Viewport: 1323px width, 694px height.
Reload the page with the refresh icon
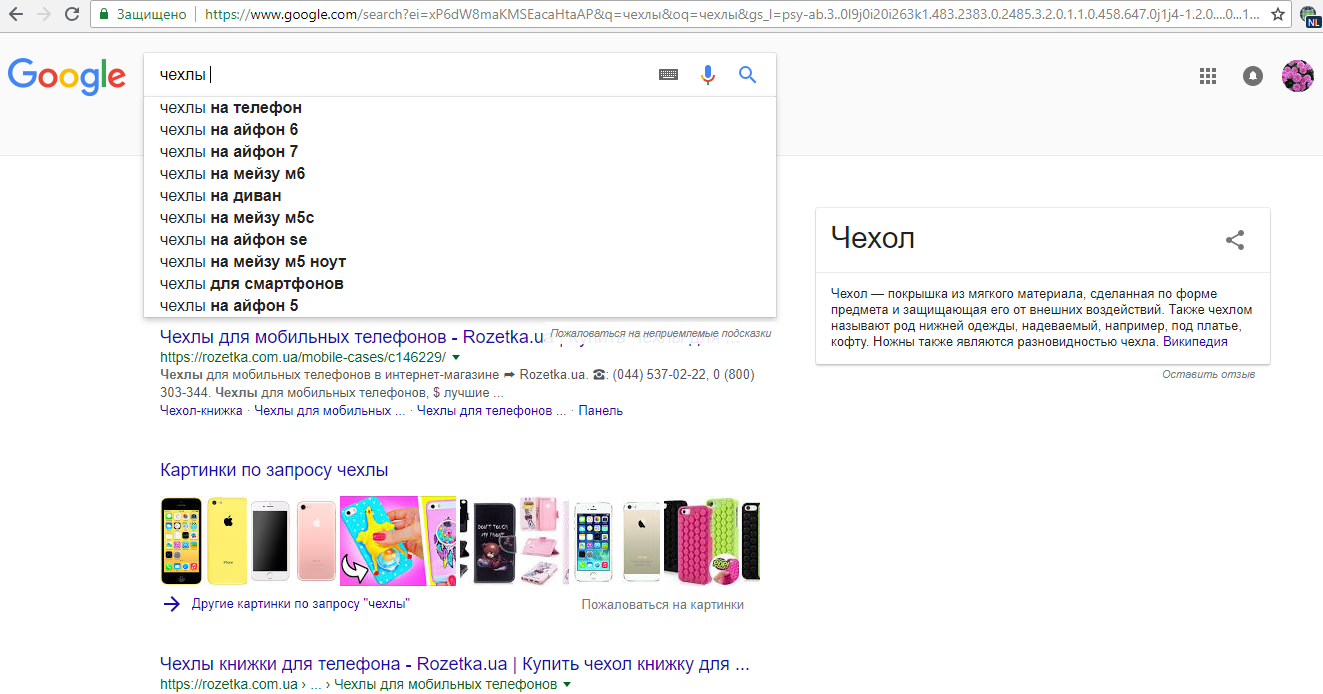point(72,14)
